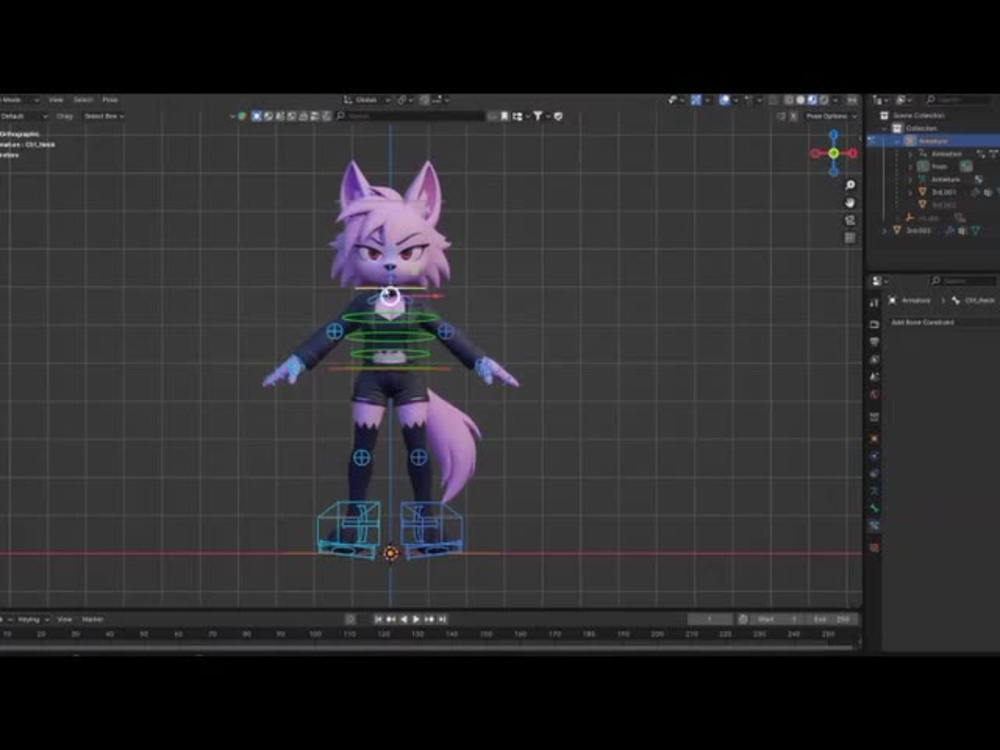
Task: Click the shield icon at the toolbar end
Action: (x=558, y=116)
